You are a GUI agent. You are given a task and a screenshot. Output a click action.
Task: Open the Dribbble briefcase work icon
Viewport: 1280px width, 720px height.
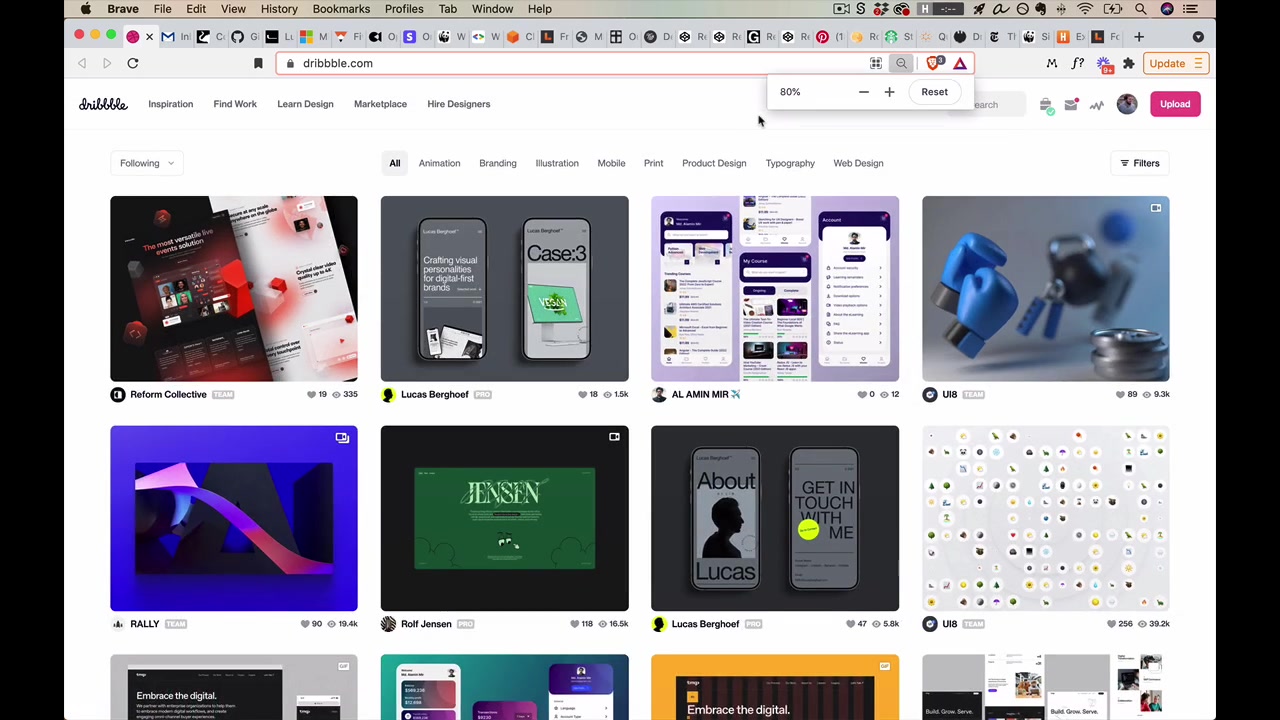[x=1045, y=104]
